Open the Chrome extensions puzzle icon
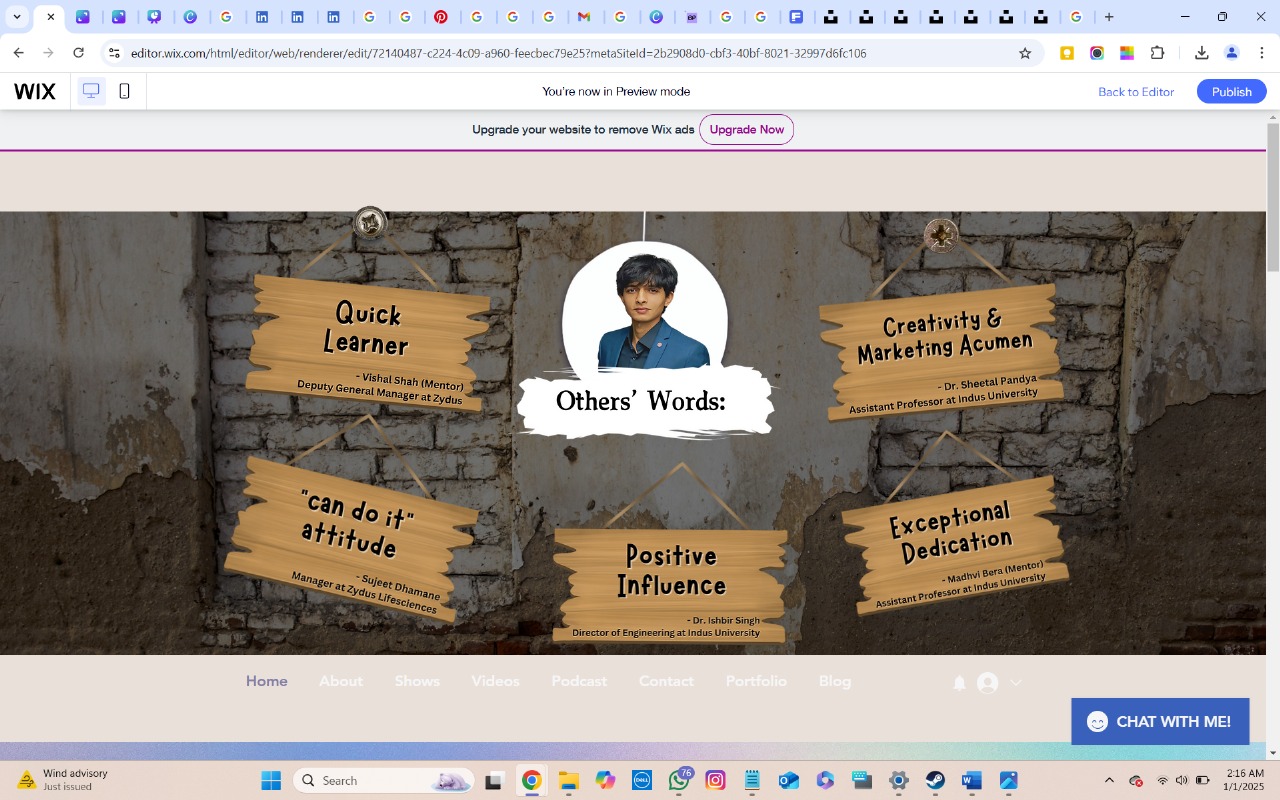Screen dimensions: 1280x800 click(1157, 53)
